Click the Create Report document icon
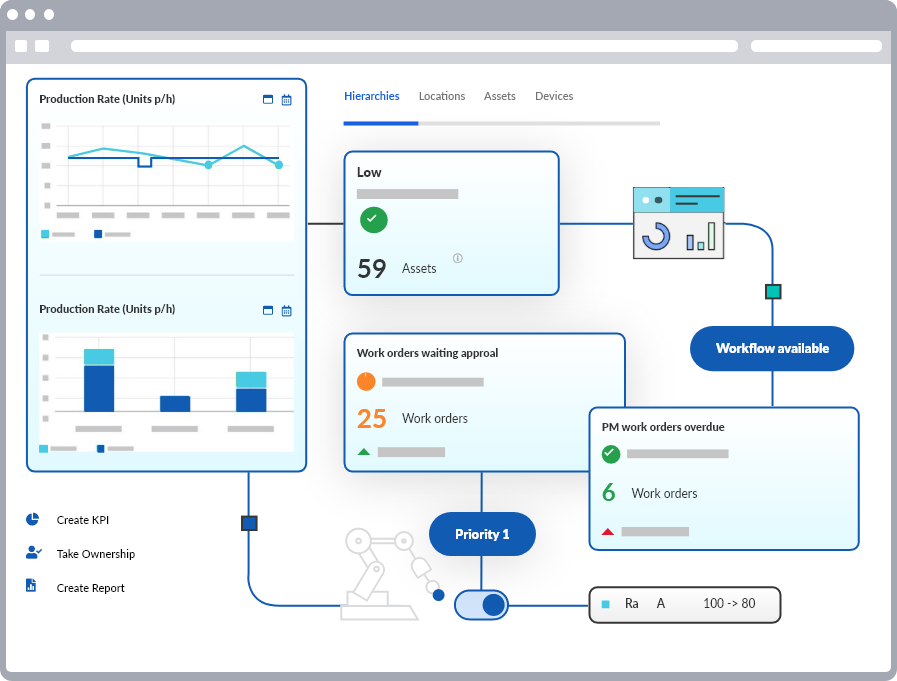This screenshot has height=681, width=897. click(x=31, y=586)
